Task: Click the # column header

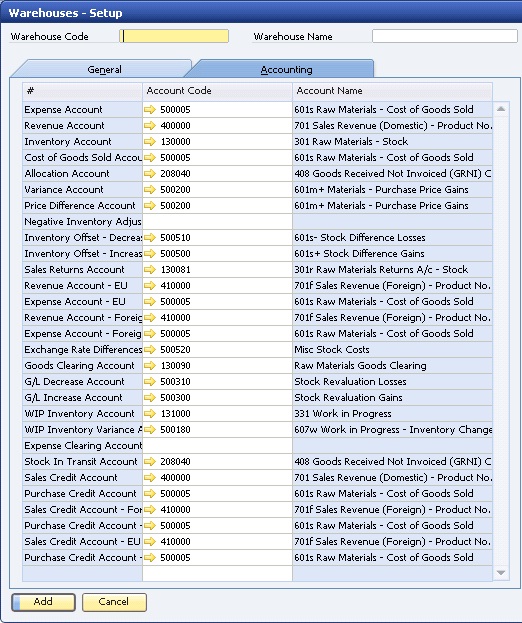Action: [82, 91]
